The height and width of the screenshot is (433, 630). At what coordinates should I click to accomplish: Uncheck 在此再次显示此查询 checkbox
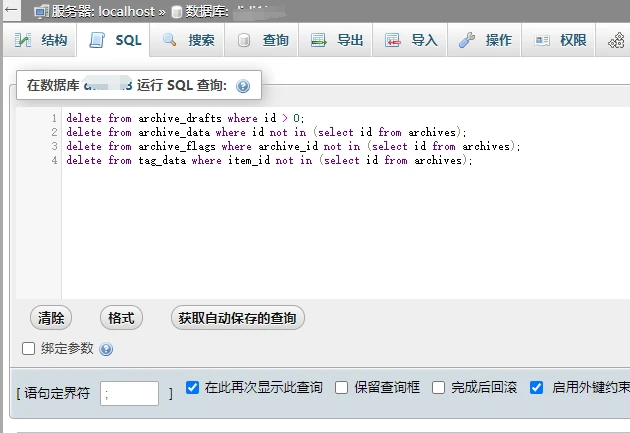tap(193, 387)
